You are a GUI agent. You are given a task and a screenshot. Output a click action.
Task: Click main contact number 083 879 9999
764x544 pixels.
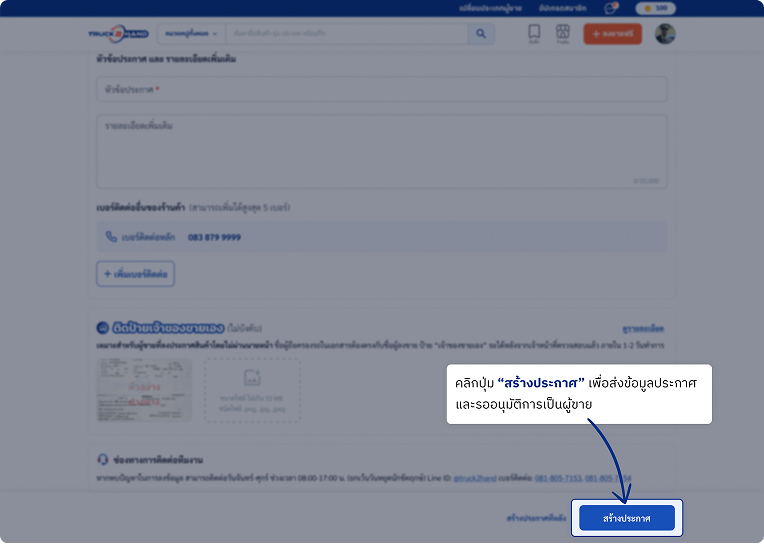[x=214, y=237]
